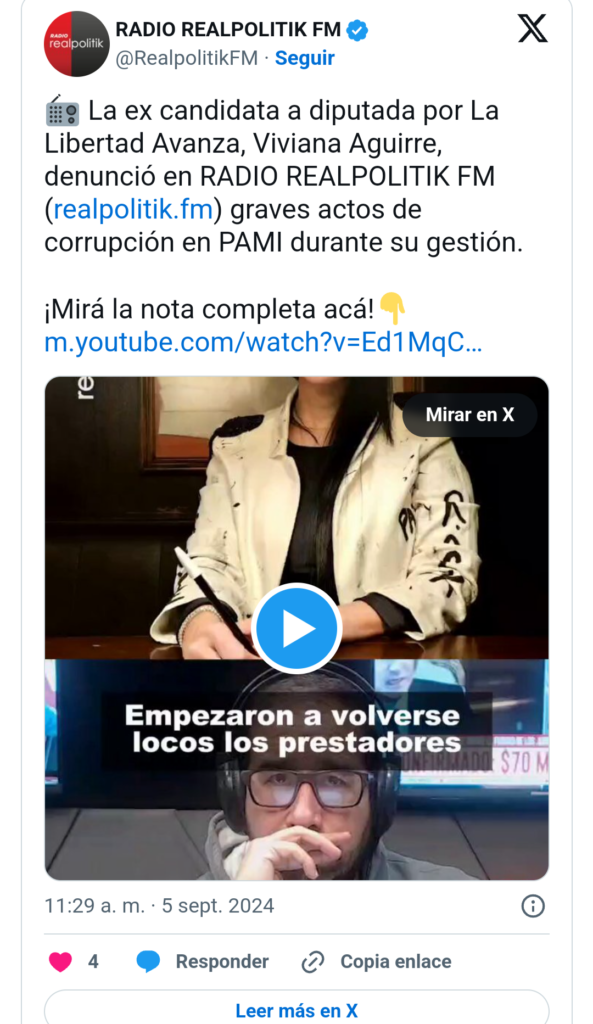
Task: Play the embedded video
Action: (x=297, y=628)
